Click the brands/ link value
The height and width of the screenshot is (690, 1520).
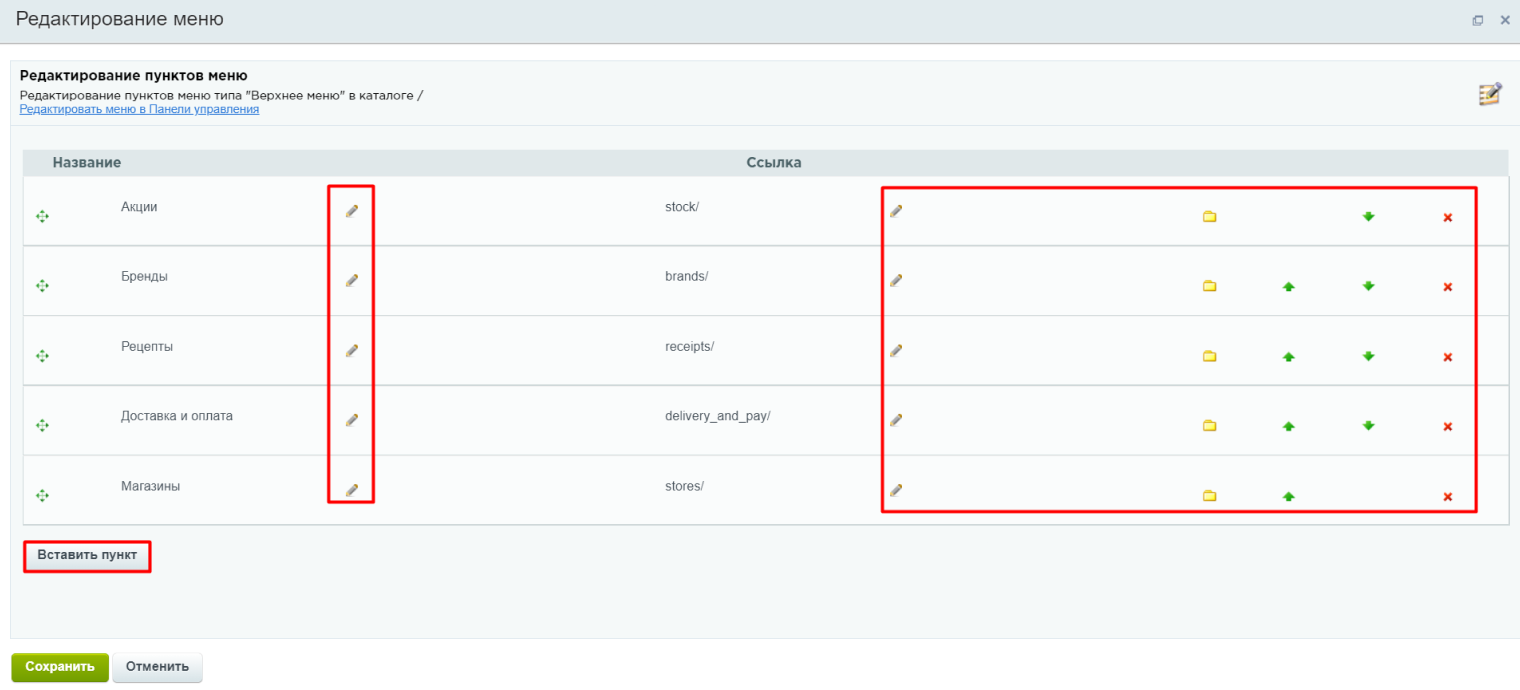pyautogui.click(x=686, y=276)
